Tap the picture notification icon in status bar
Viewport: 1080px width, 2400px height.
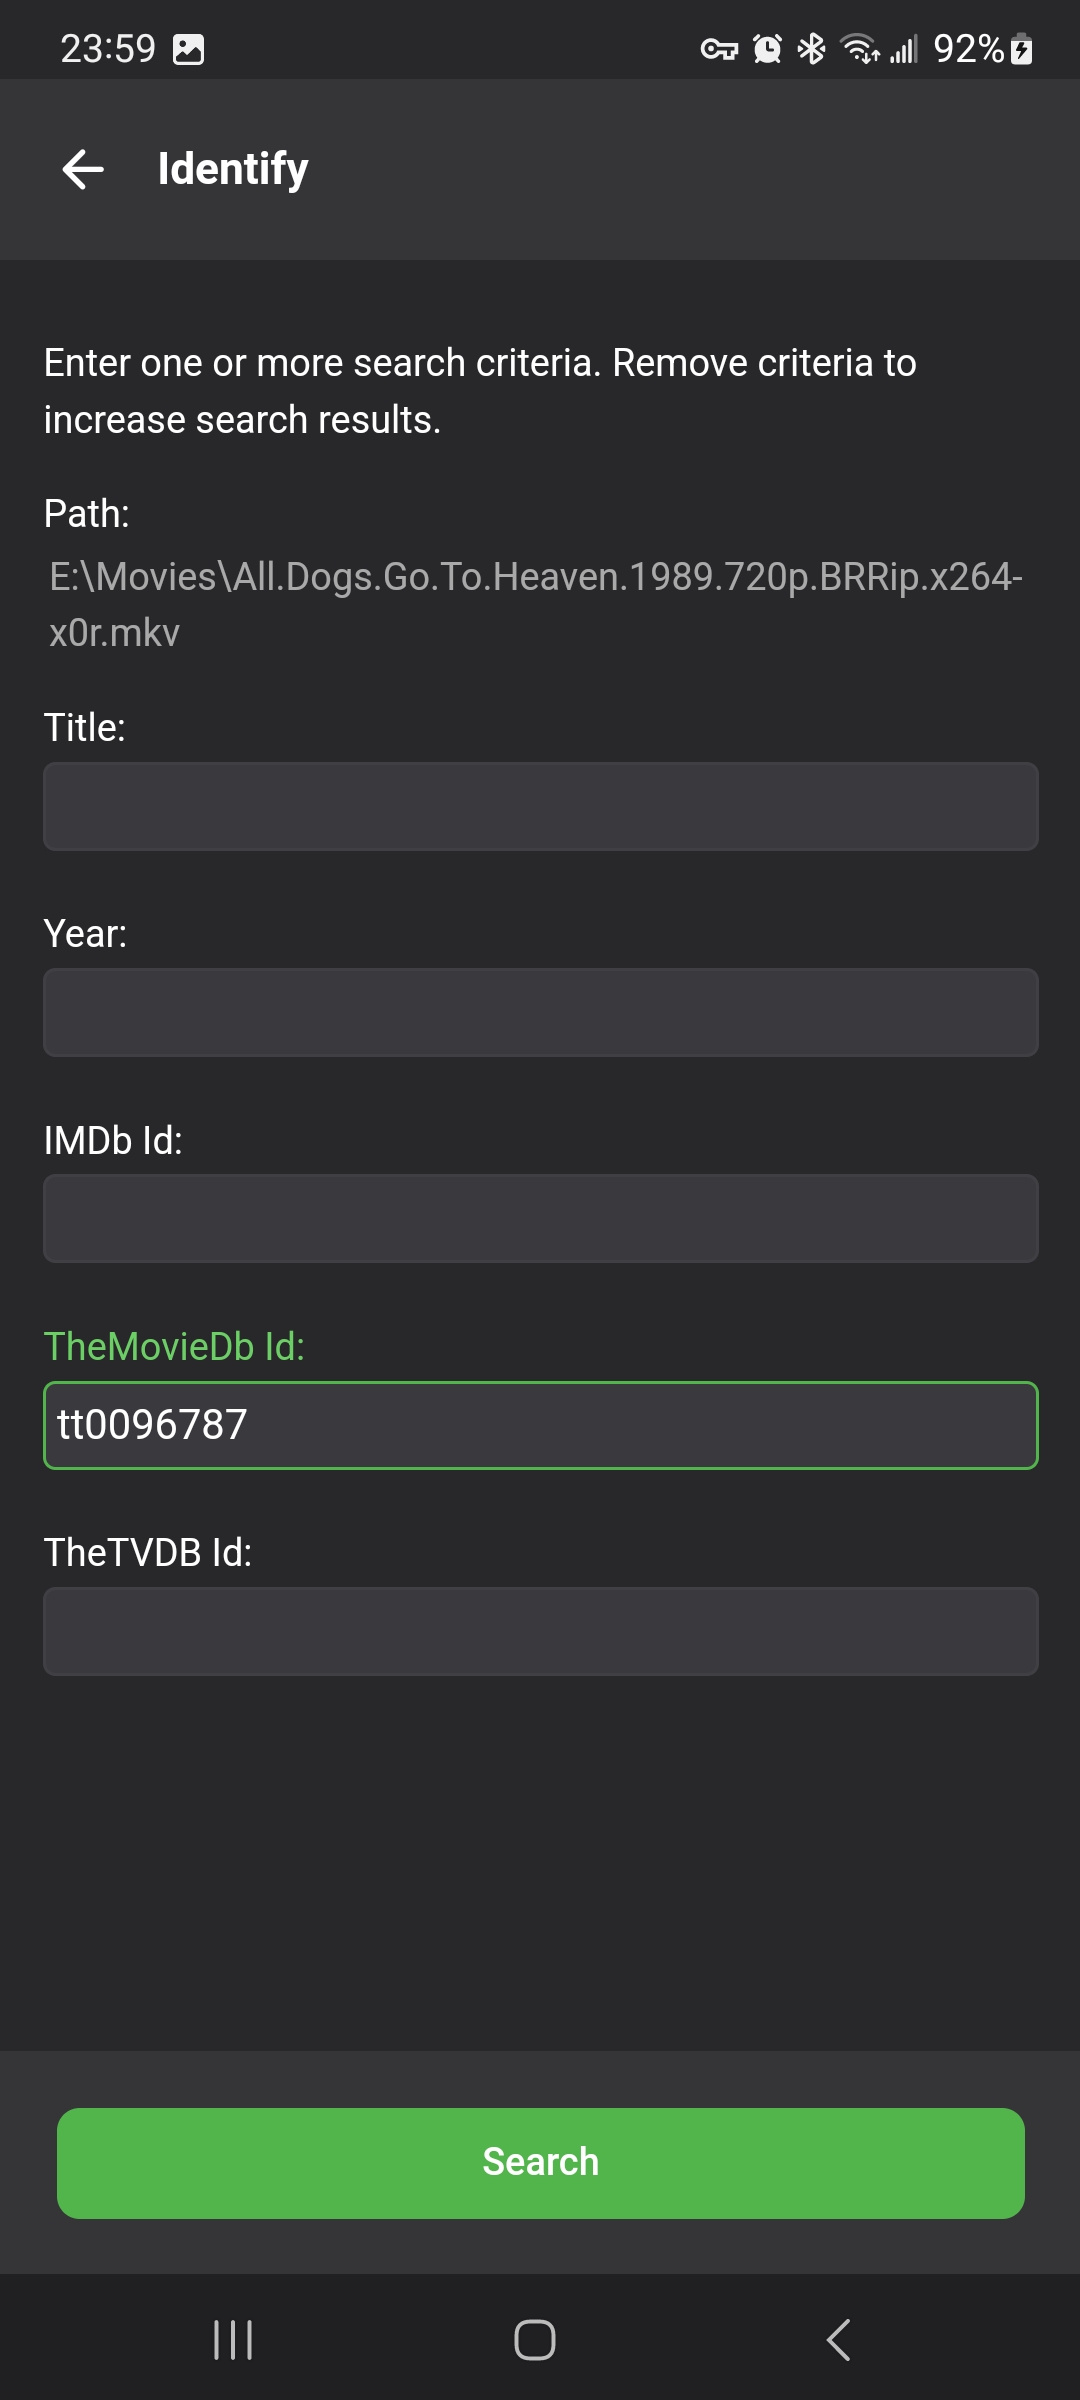[x=188, y=49]
